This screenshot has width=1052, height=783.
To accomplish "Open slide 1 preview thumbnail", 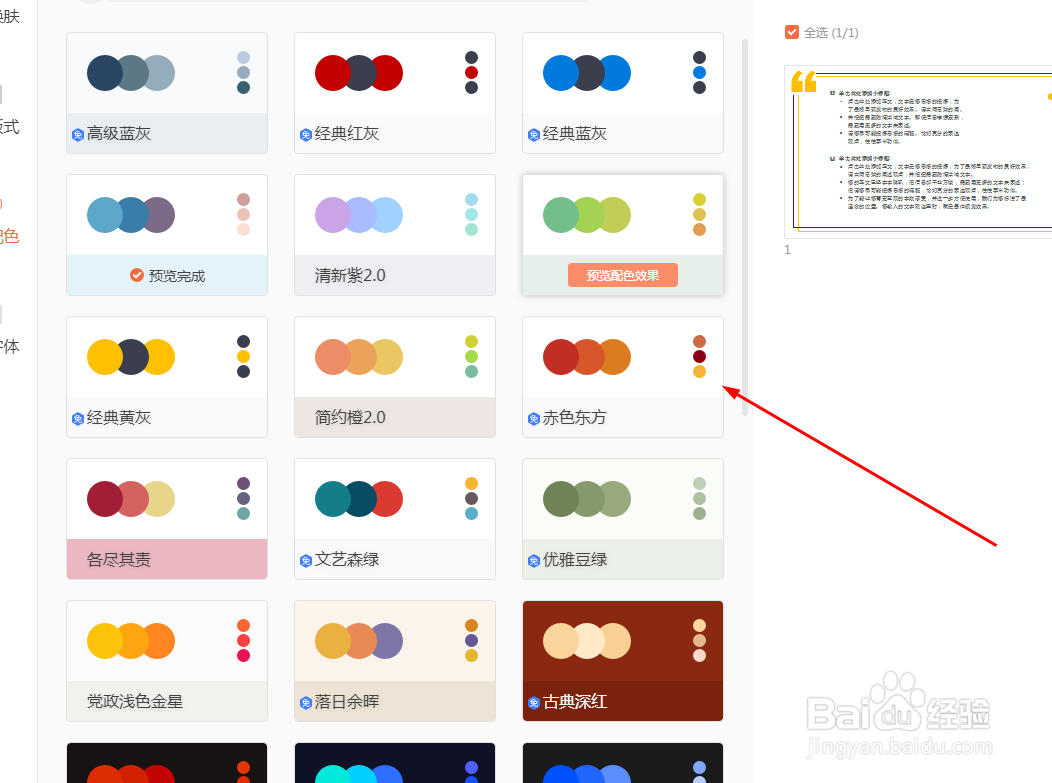I will pos(918,152).
